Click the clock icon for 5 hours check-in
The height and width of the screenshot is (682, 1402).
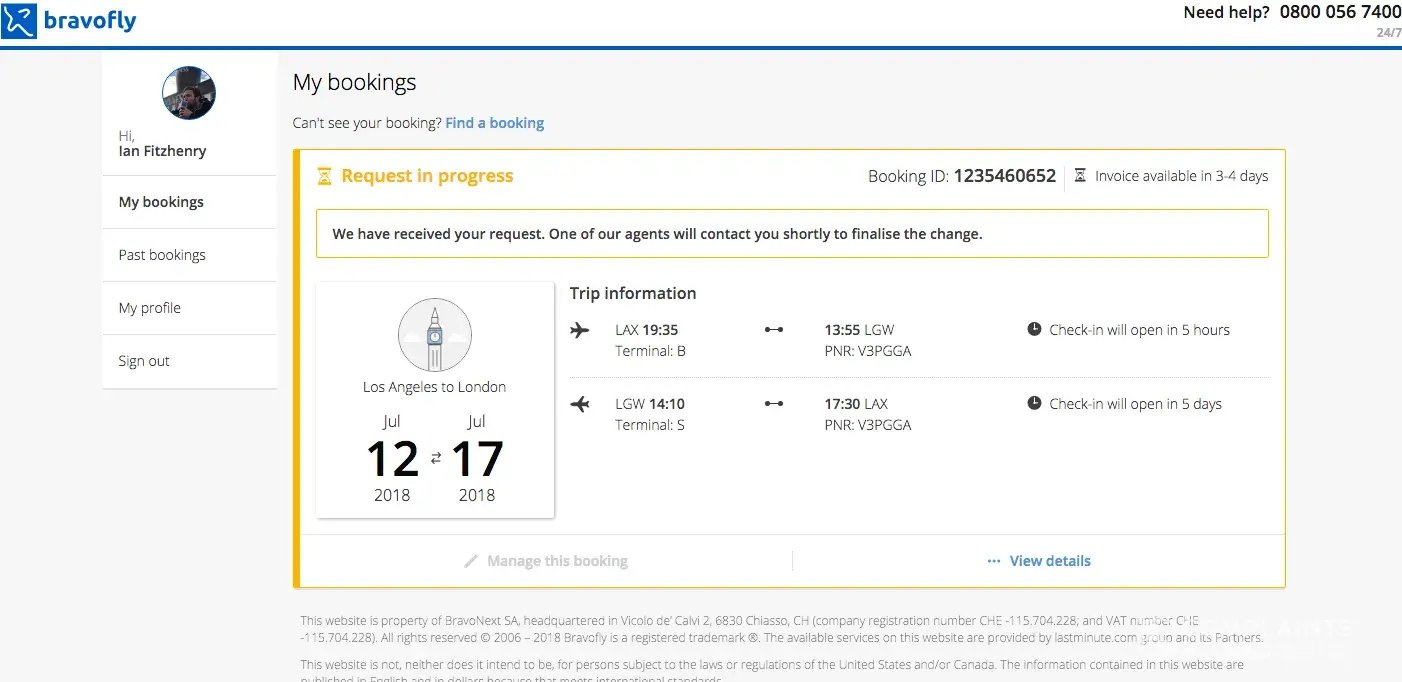pos(1034,329)
